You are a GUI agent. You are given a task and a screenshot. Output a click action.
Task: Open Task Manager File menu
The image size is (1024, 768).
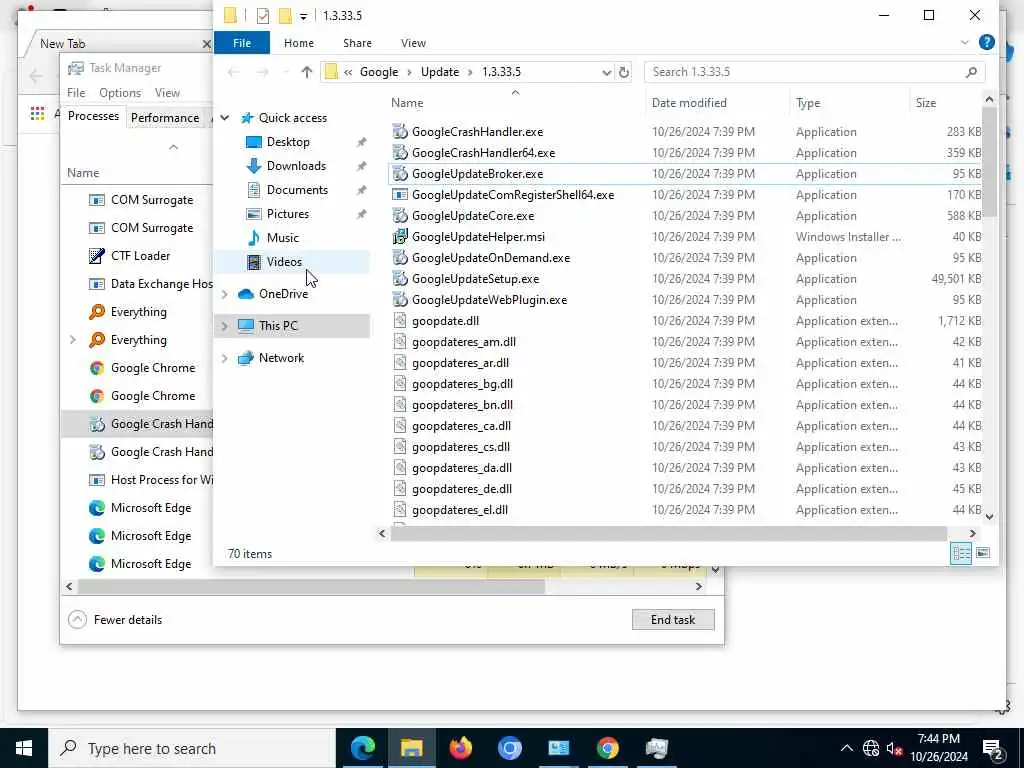click(76, 93)
